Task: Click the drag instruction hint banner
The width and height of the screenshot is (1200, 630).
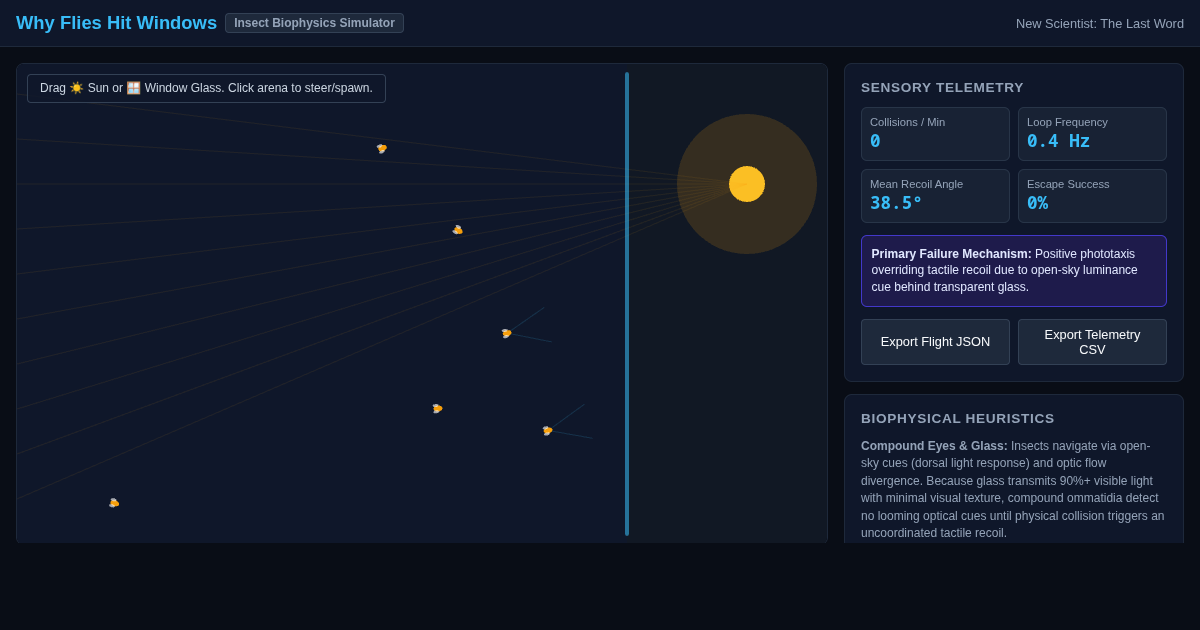Action: (x=206, y=88)
